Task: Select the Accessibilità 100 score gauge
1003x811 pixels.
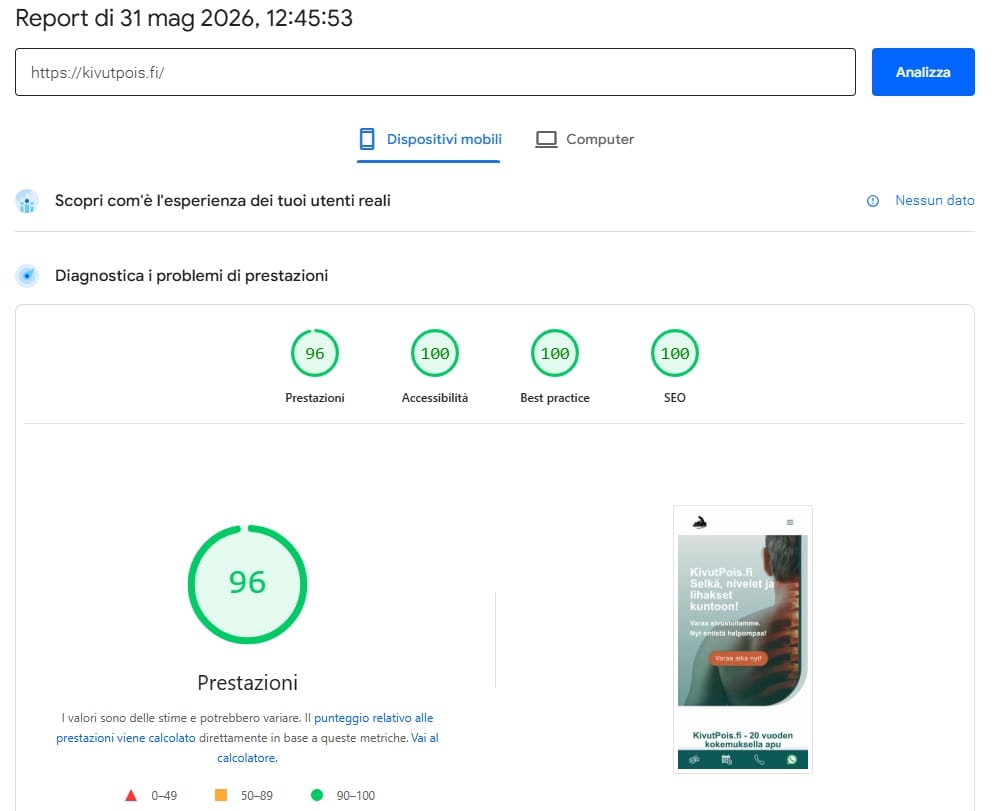Action: click(x=435, y=353)
